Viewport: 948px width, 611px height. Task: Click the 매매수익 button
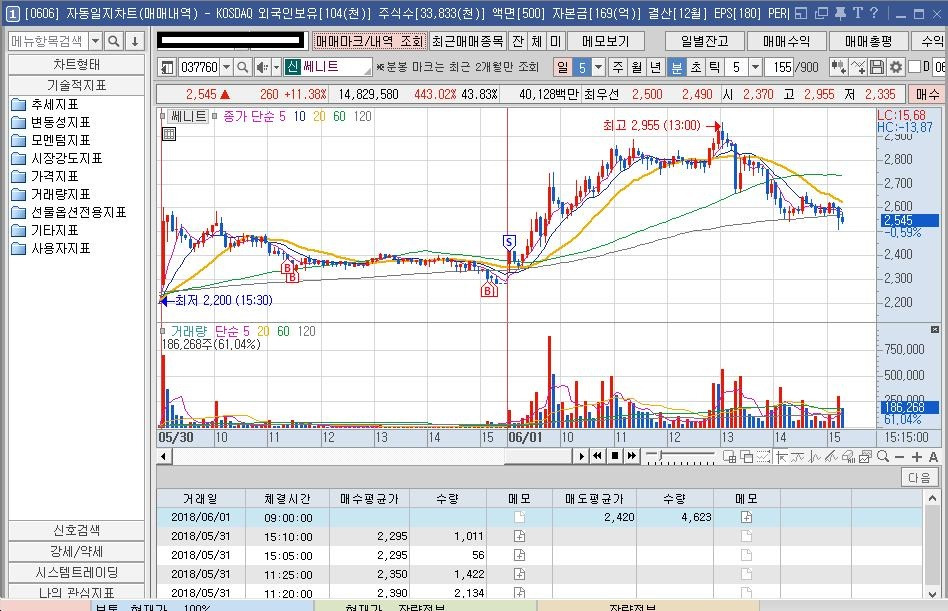point(786,41)
